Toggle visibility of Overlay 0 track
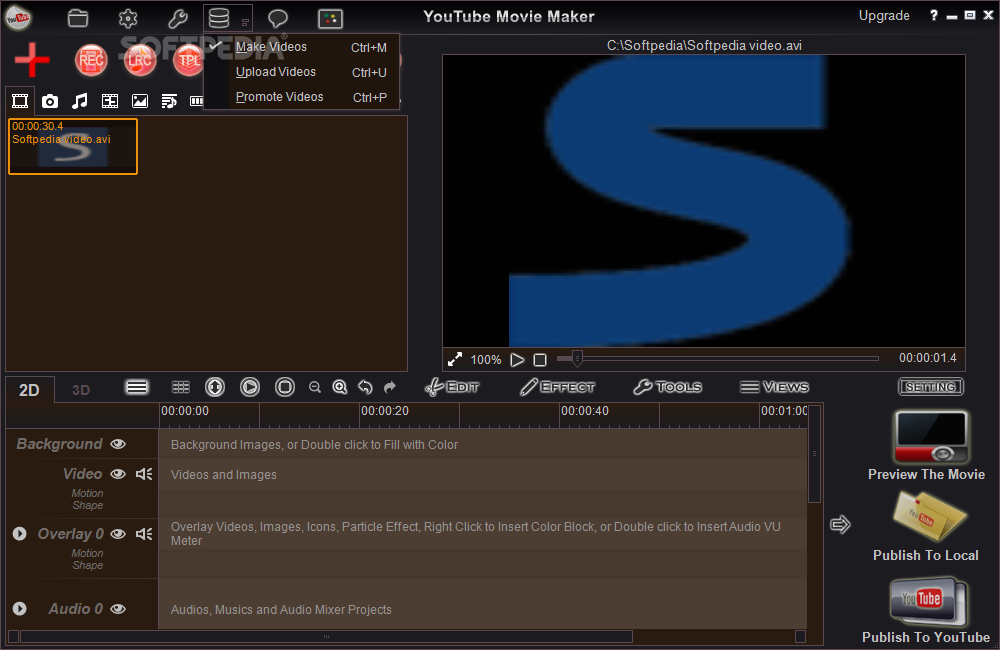This screenshot has width=1000, height=650. [118, 534]
